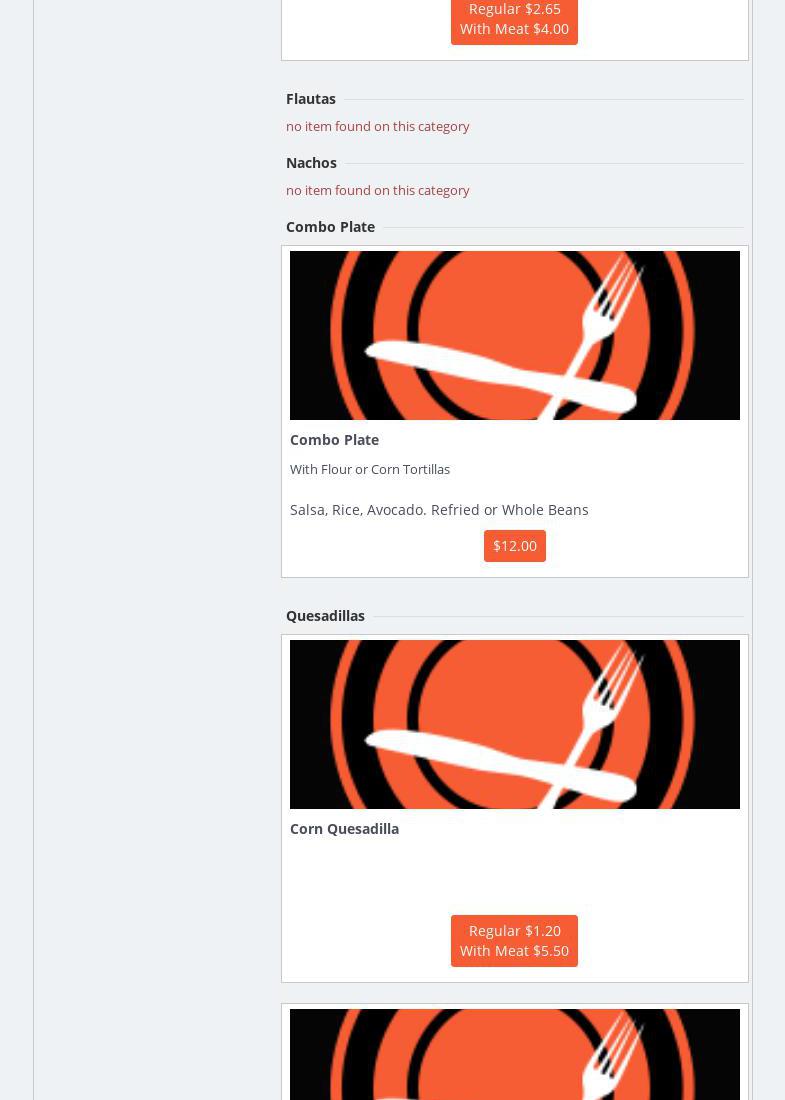Click the $12.00 Combo Plate price button
785x1100 pixels.
tap(514, 546)
